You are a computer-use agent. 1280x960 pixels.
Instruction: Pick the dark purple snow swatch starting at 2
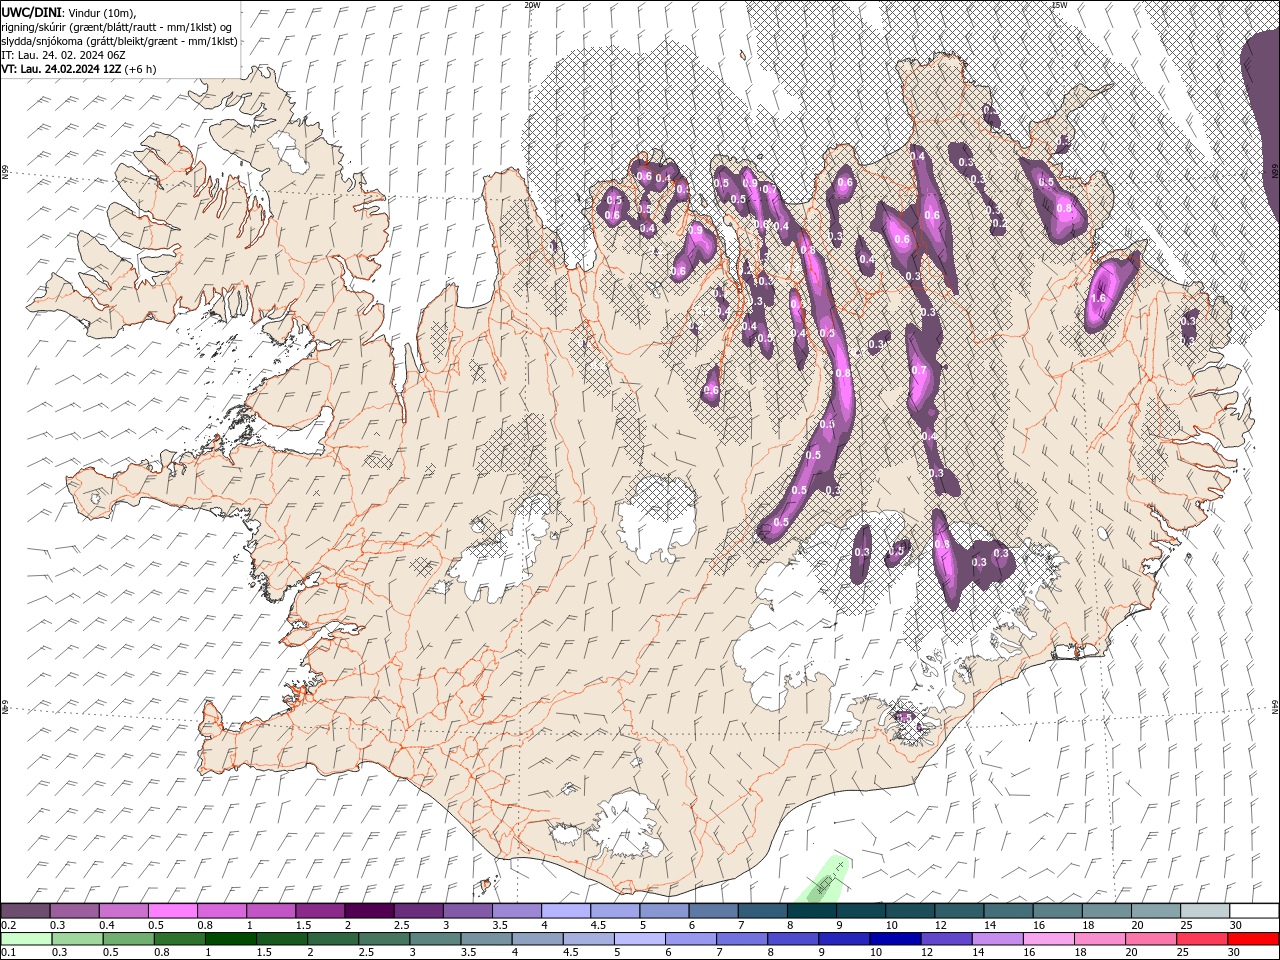click(369, 911)
